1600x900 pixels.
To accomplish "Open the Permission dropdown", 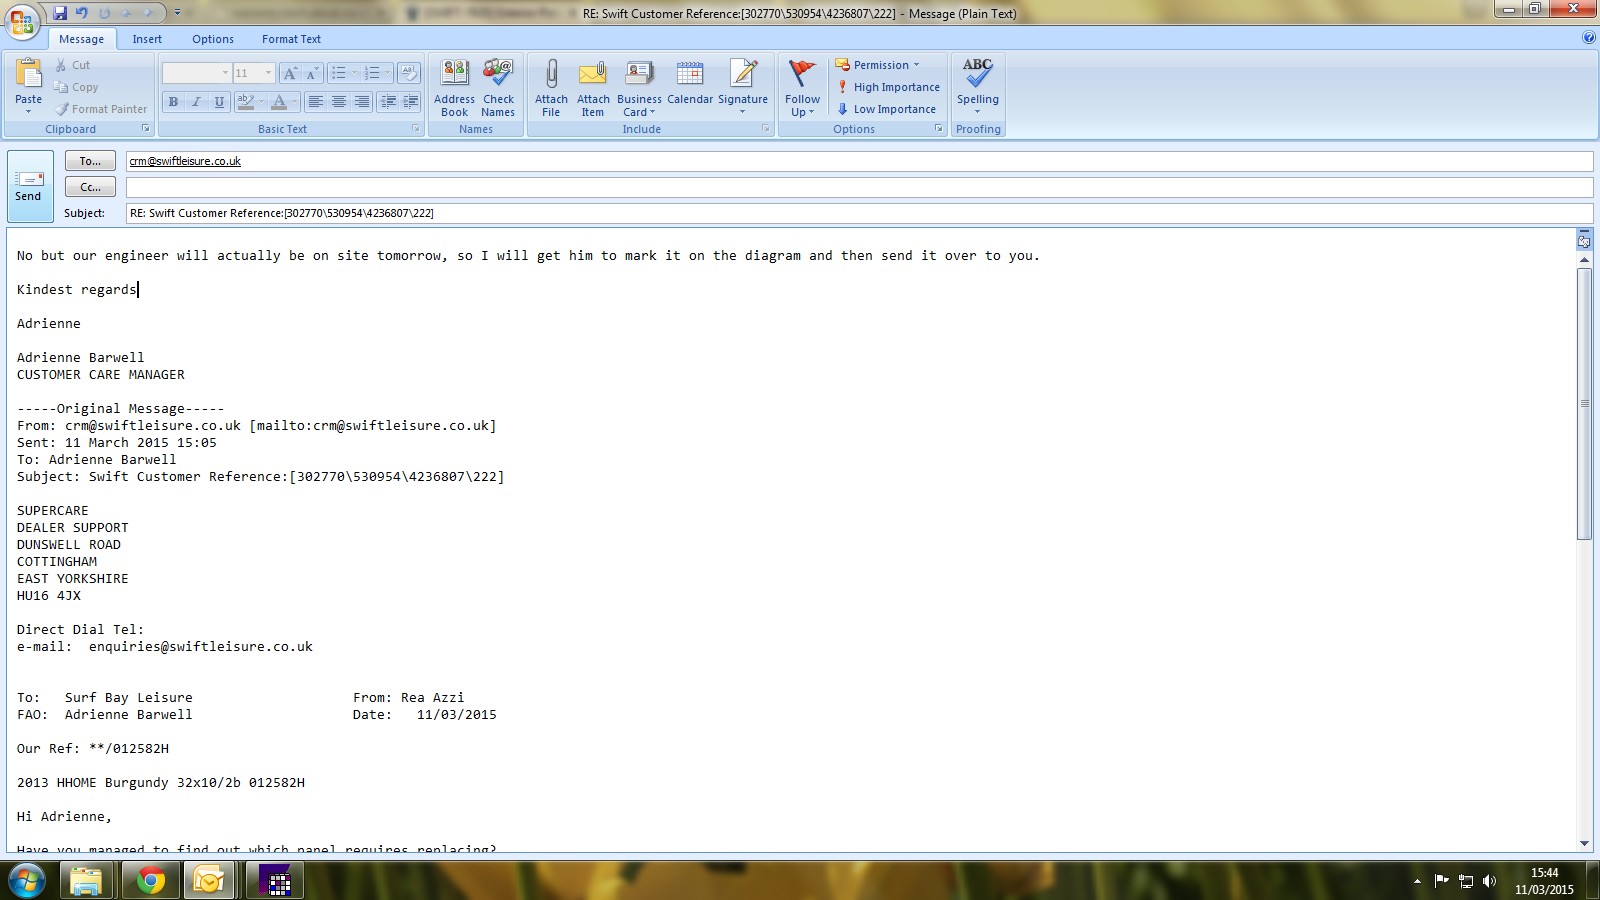I will pos(877,65).
